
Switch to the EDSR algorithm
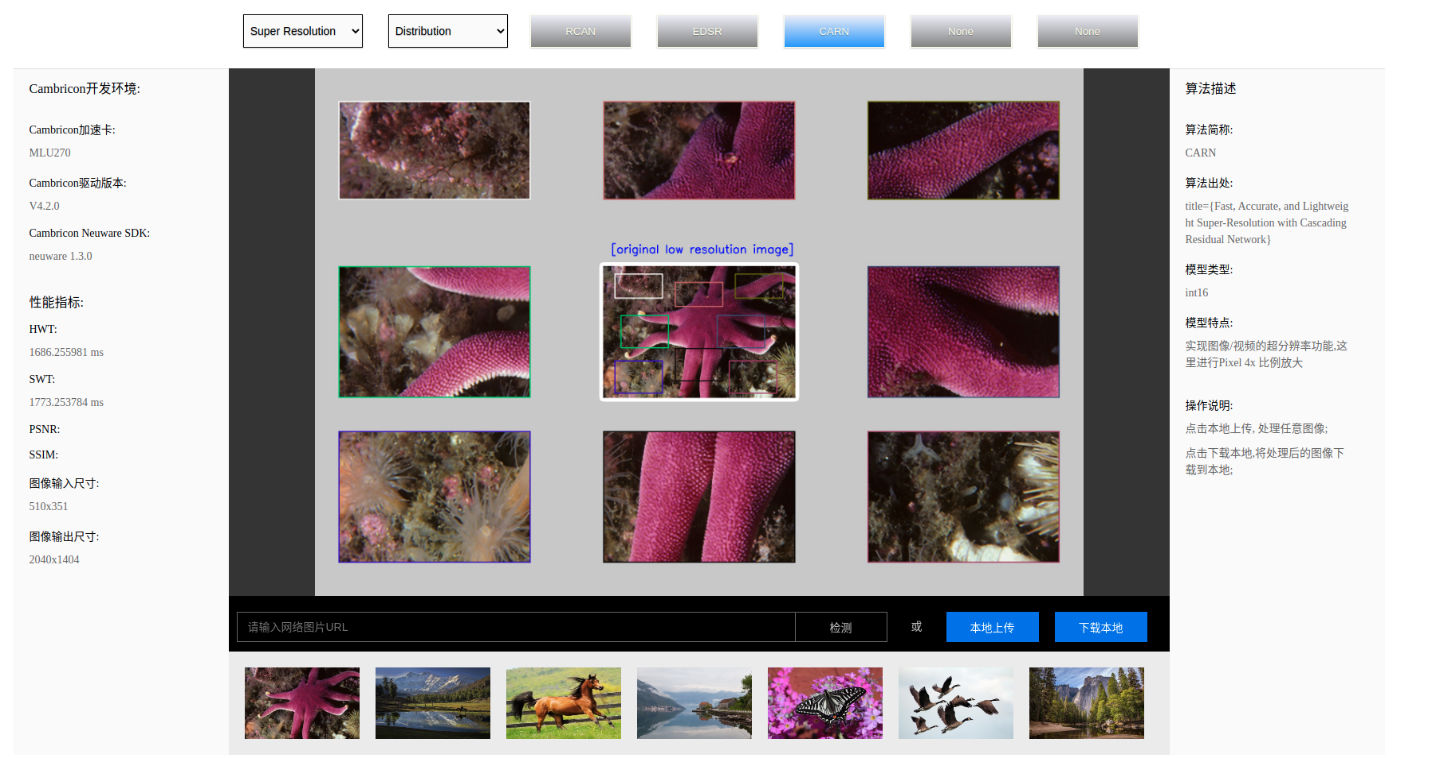[707, 31]
